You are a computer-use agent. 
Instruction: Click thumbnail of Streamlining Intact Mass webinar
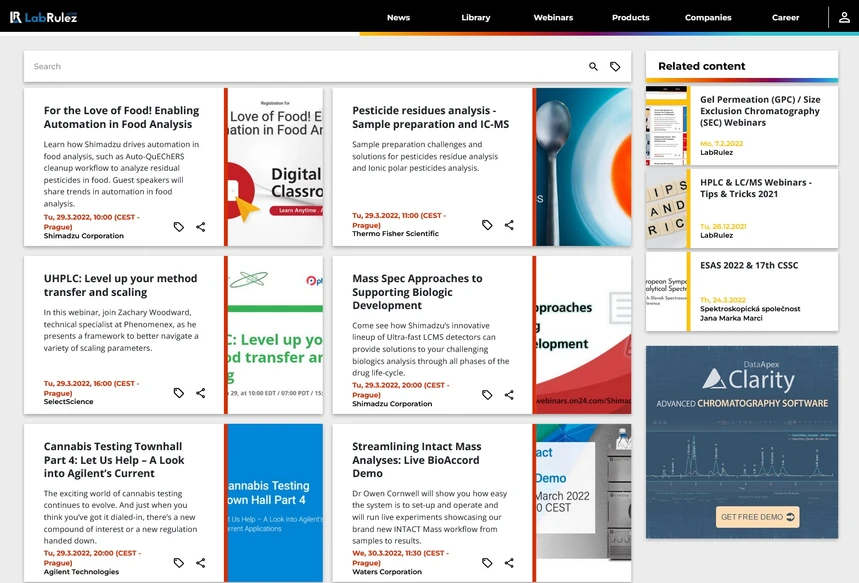pos(584,502)
